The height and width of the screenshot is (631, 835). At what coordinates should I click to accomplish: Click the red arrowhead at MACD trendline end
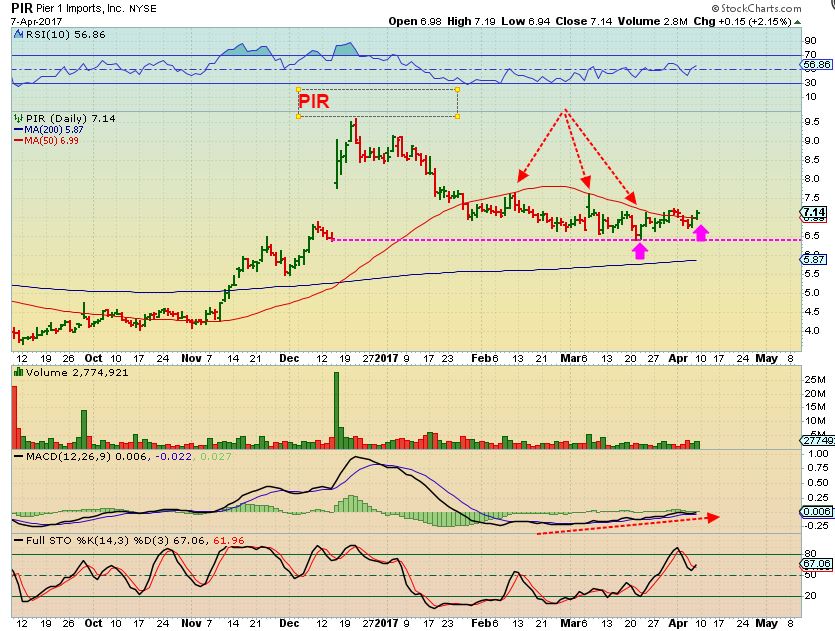(x=713, y=517)
